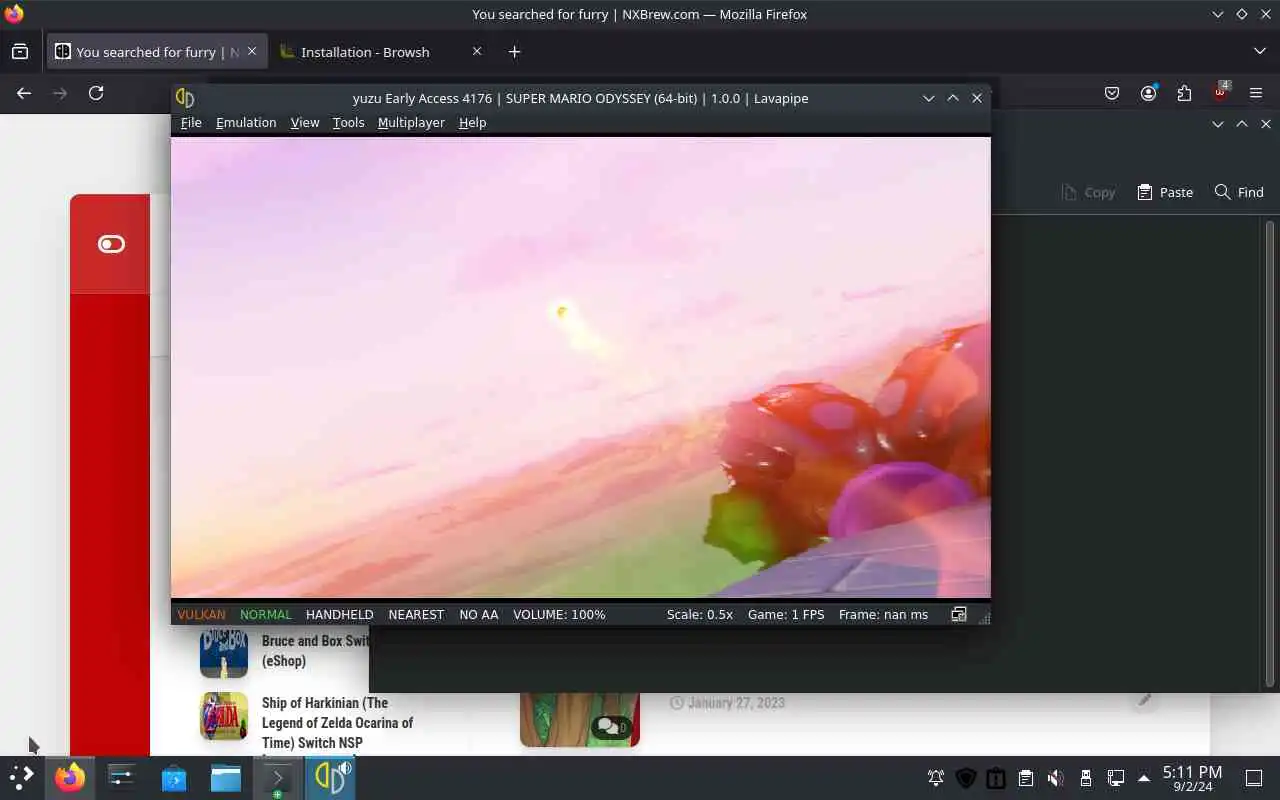Toggle the VULKAN renderer status button
This screenshot has height=800, width=1280.
point(201,614)
